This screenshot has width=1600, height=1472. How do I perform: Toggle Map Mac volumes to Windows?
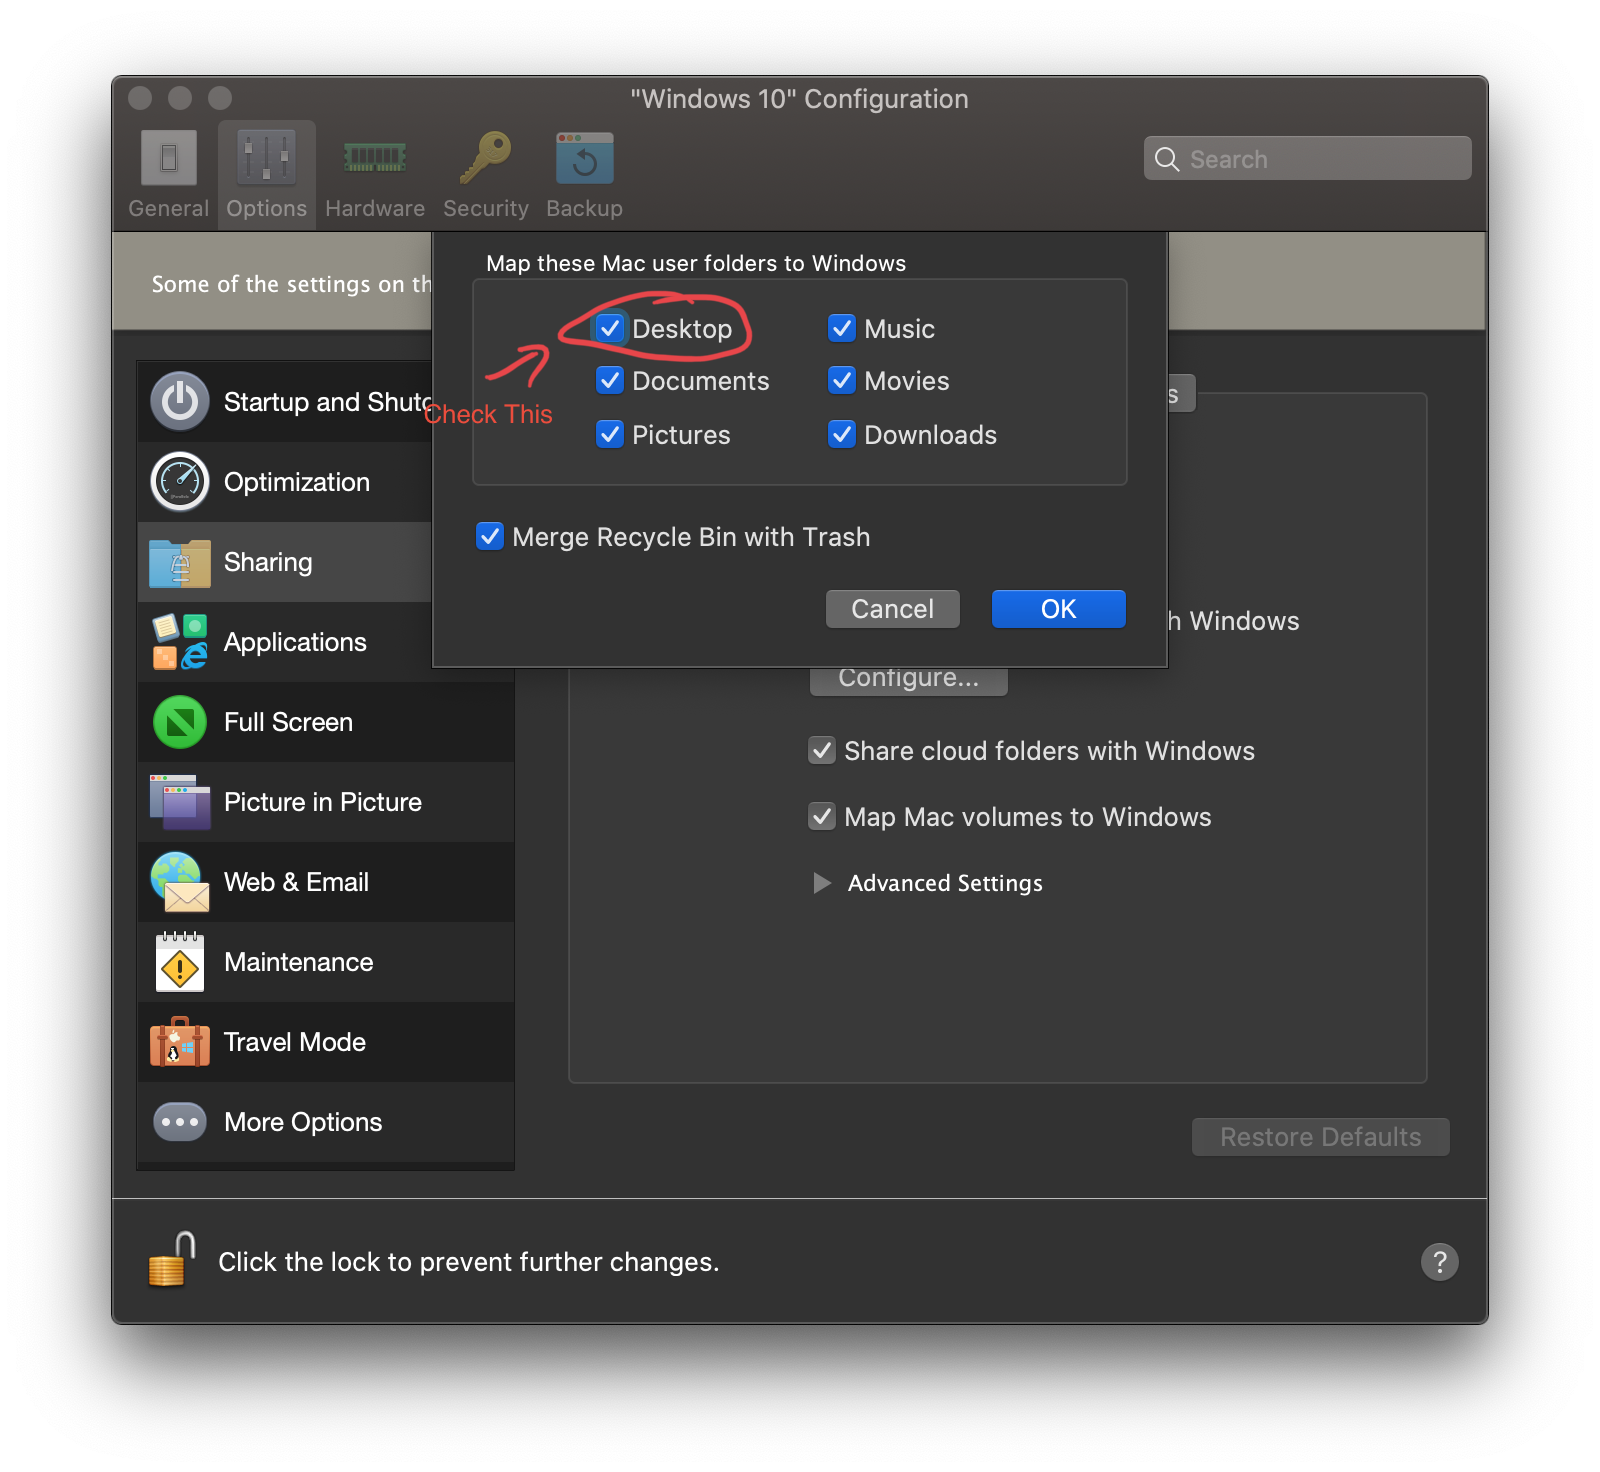tap(822, 816)
